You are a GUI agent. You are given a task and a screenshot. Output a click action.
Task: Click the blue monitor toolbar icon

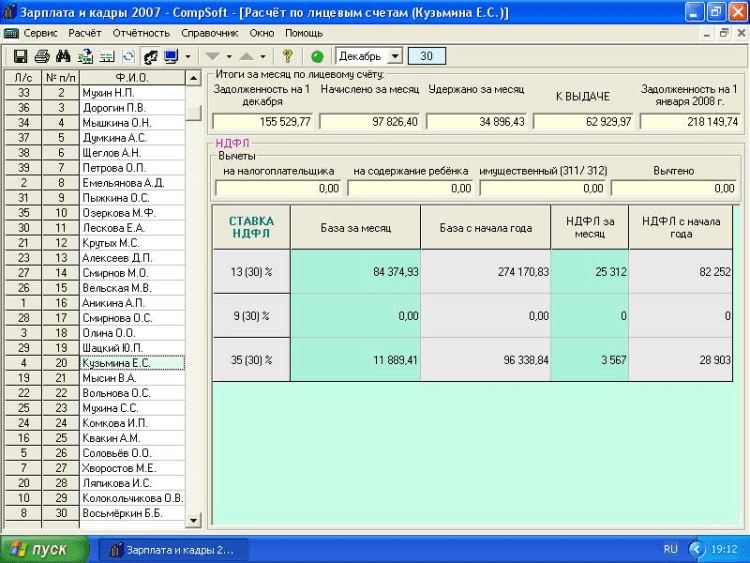(171, 56)
